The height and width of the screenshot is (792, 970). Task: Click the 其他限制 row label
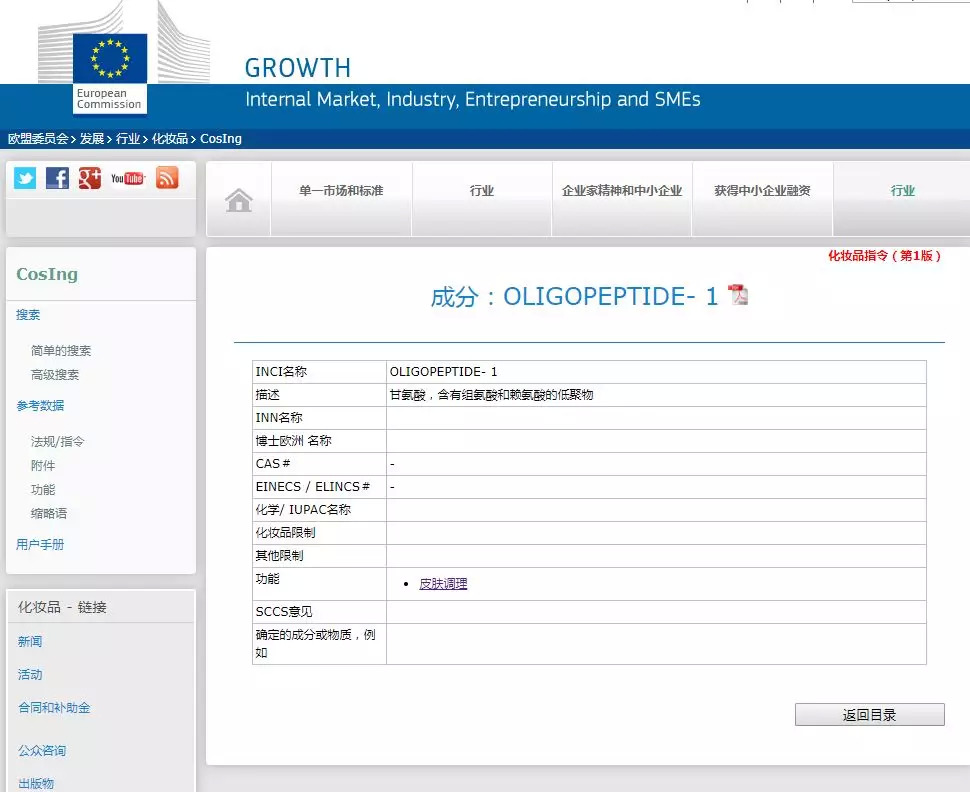point(279,556)
